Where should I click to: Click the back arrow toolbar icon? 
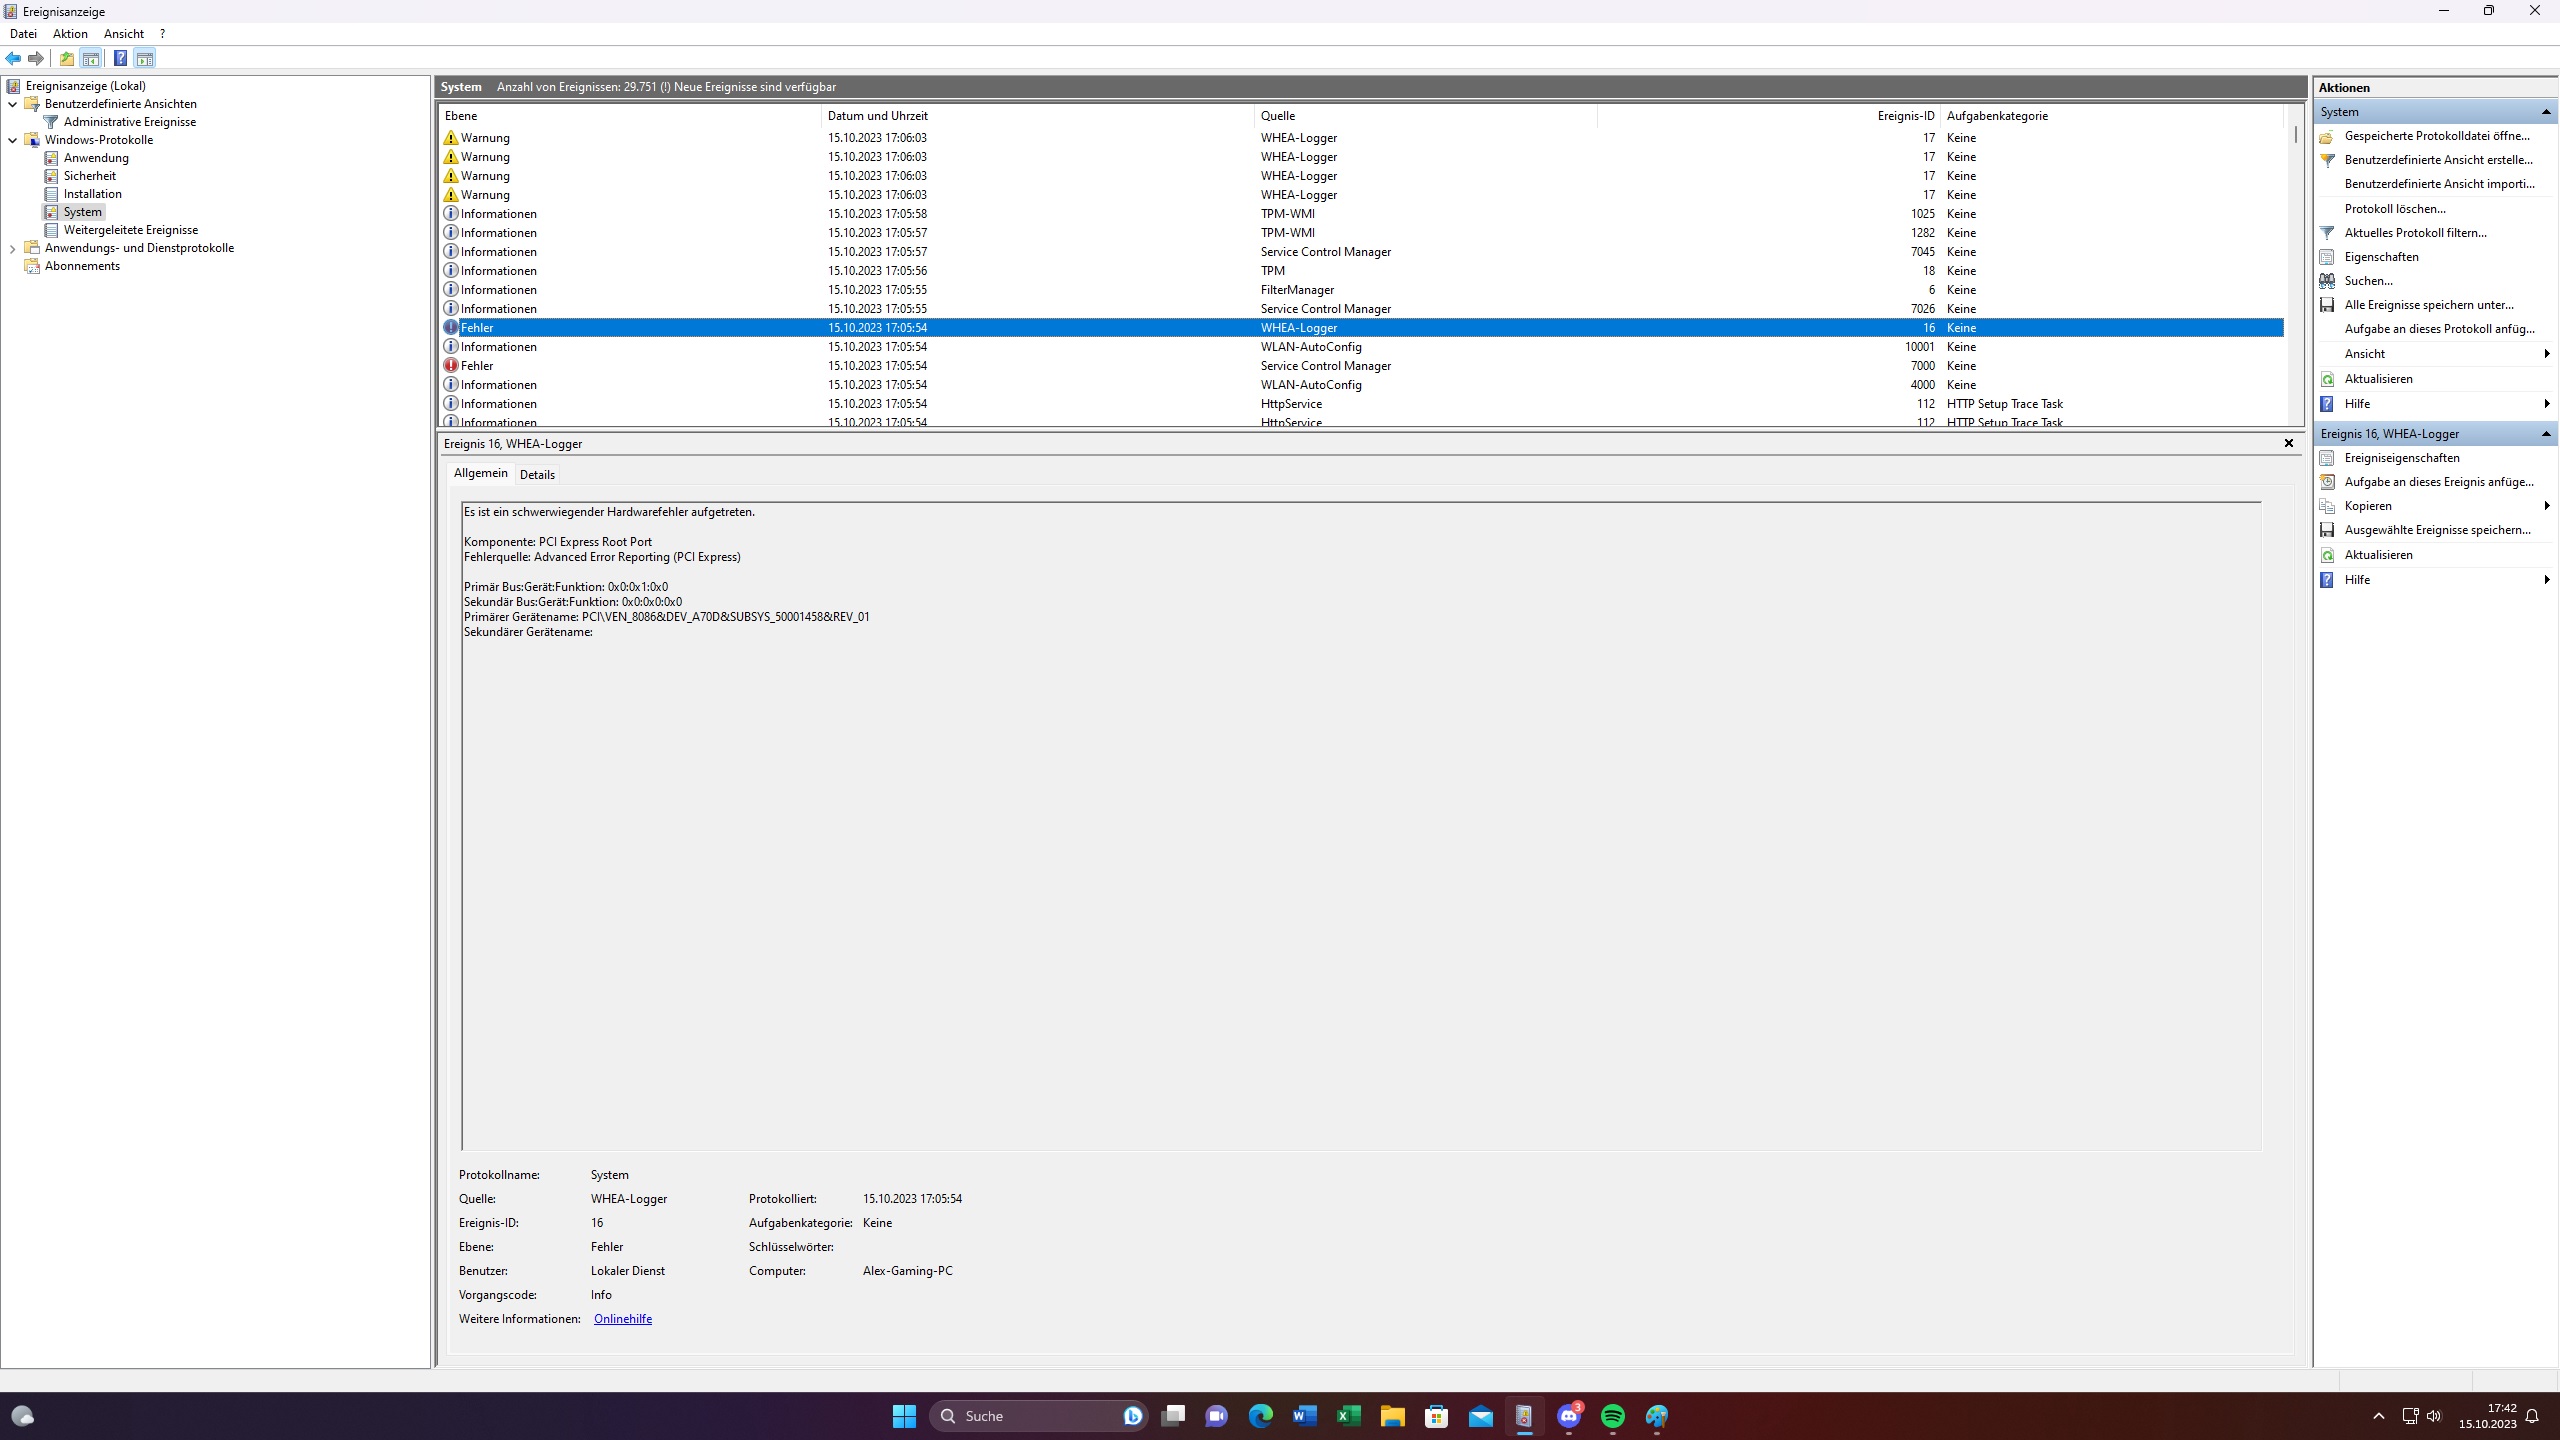coord(13,58)
